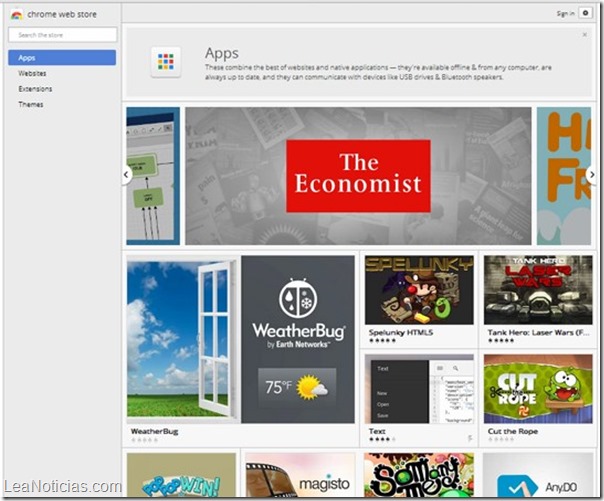Viewport: 604px width, 501px height.
Task: Open Tank Hero: Laser Wars tile
Action: 537,290
